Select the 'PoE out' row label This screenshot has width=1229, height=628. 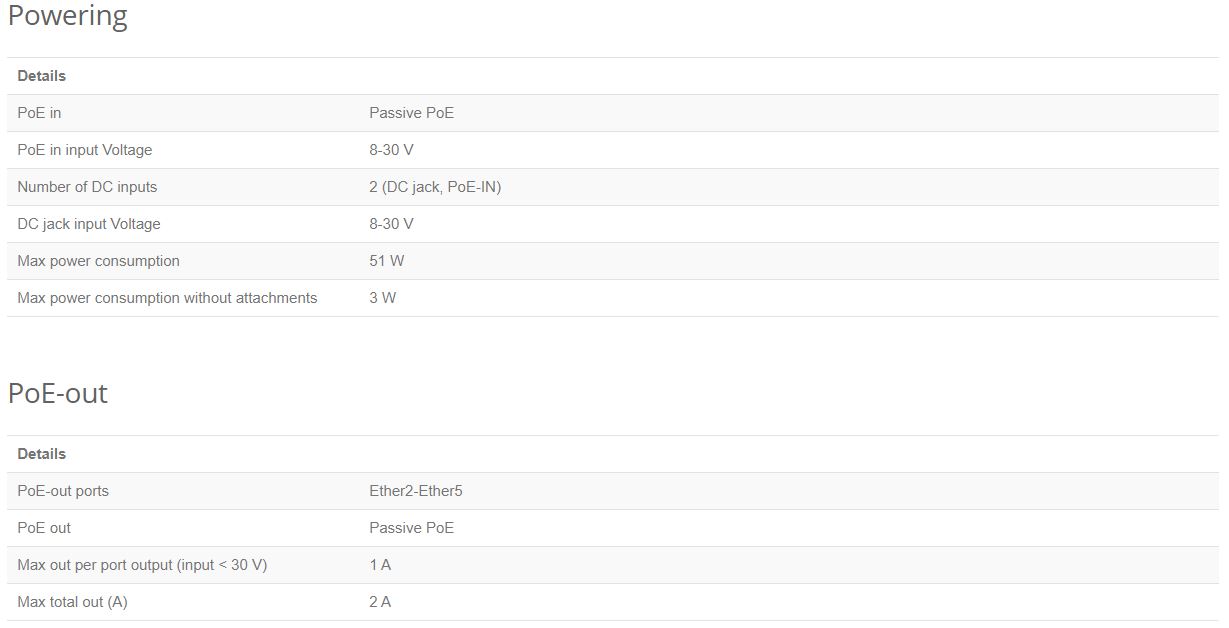(44, 528)
